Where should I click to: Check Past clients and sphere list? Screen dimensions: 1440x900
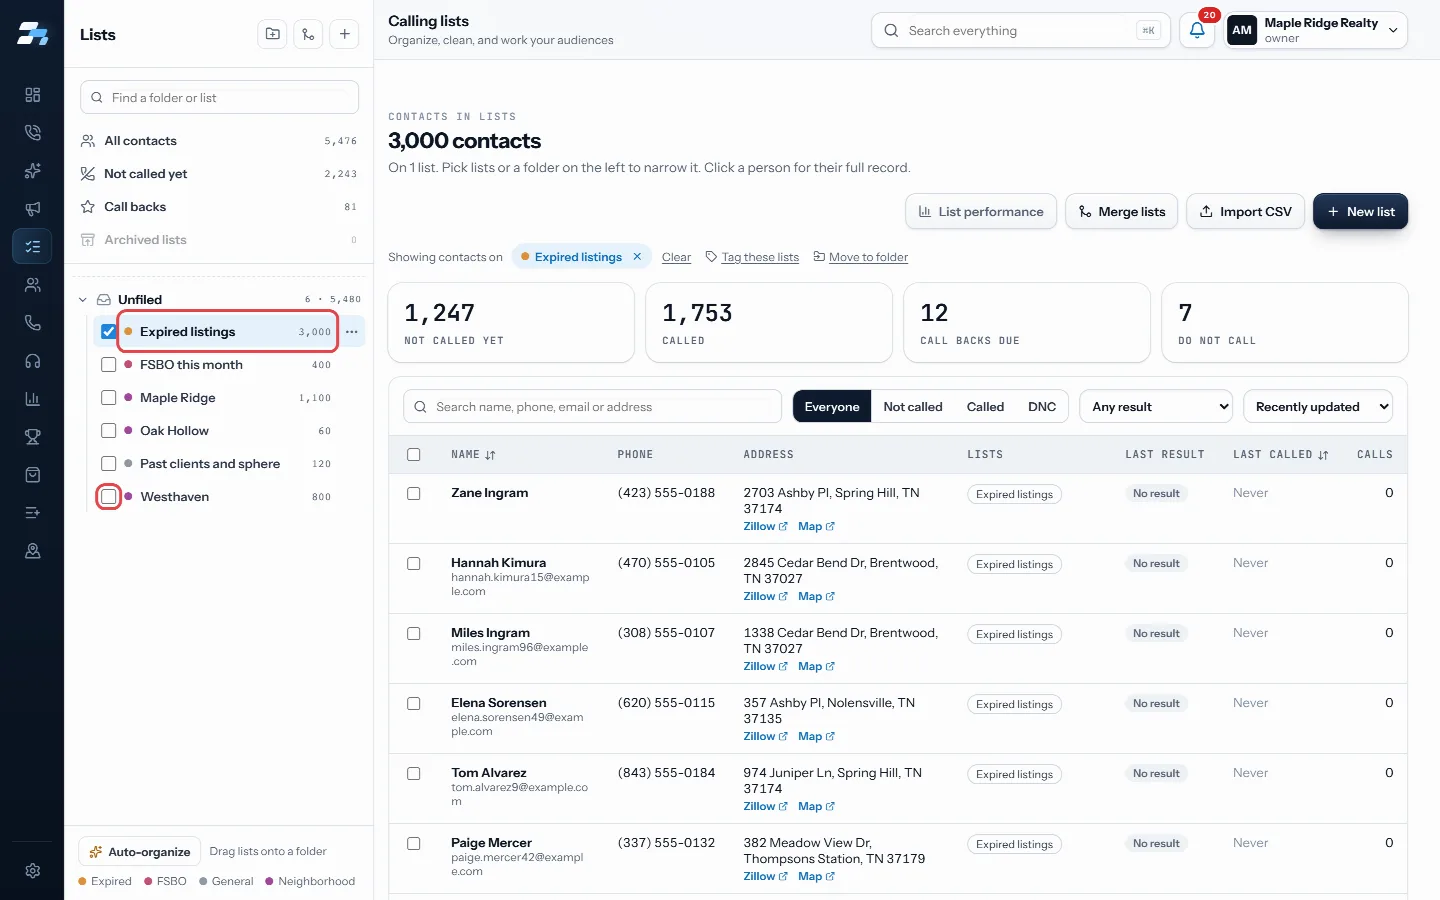tap(108, 464)
